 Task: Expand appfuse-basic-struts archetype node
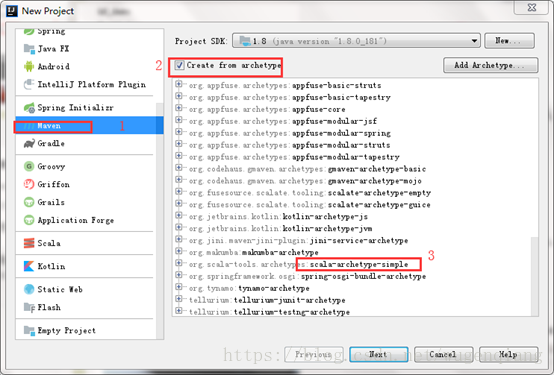(x=179, y=84)
